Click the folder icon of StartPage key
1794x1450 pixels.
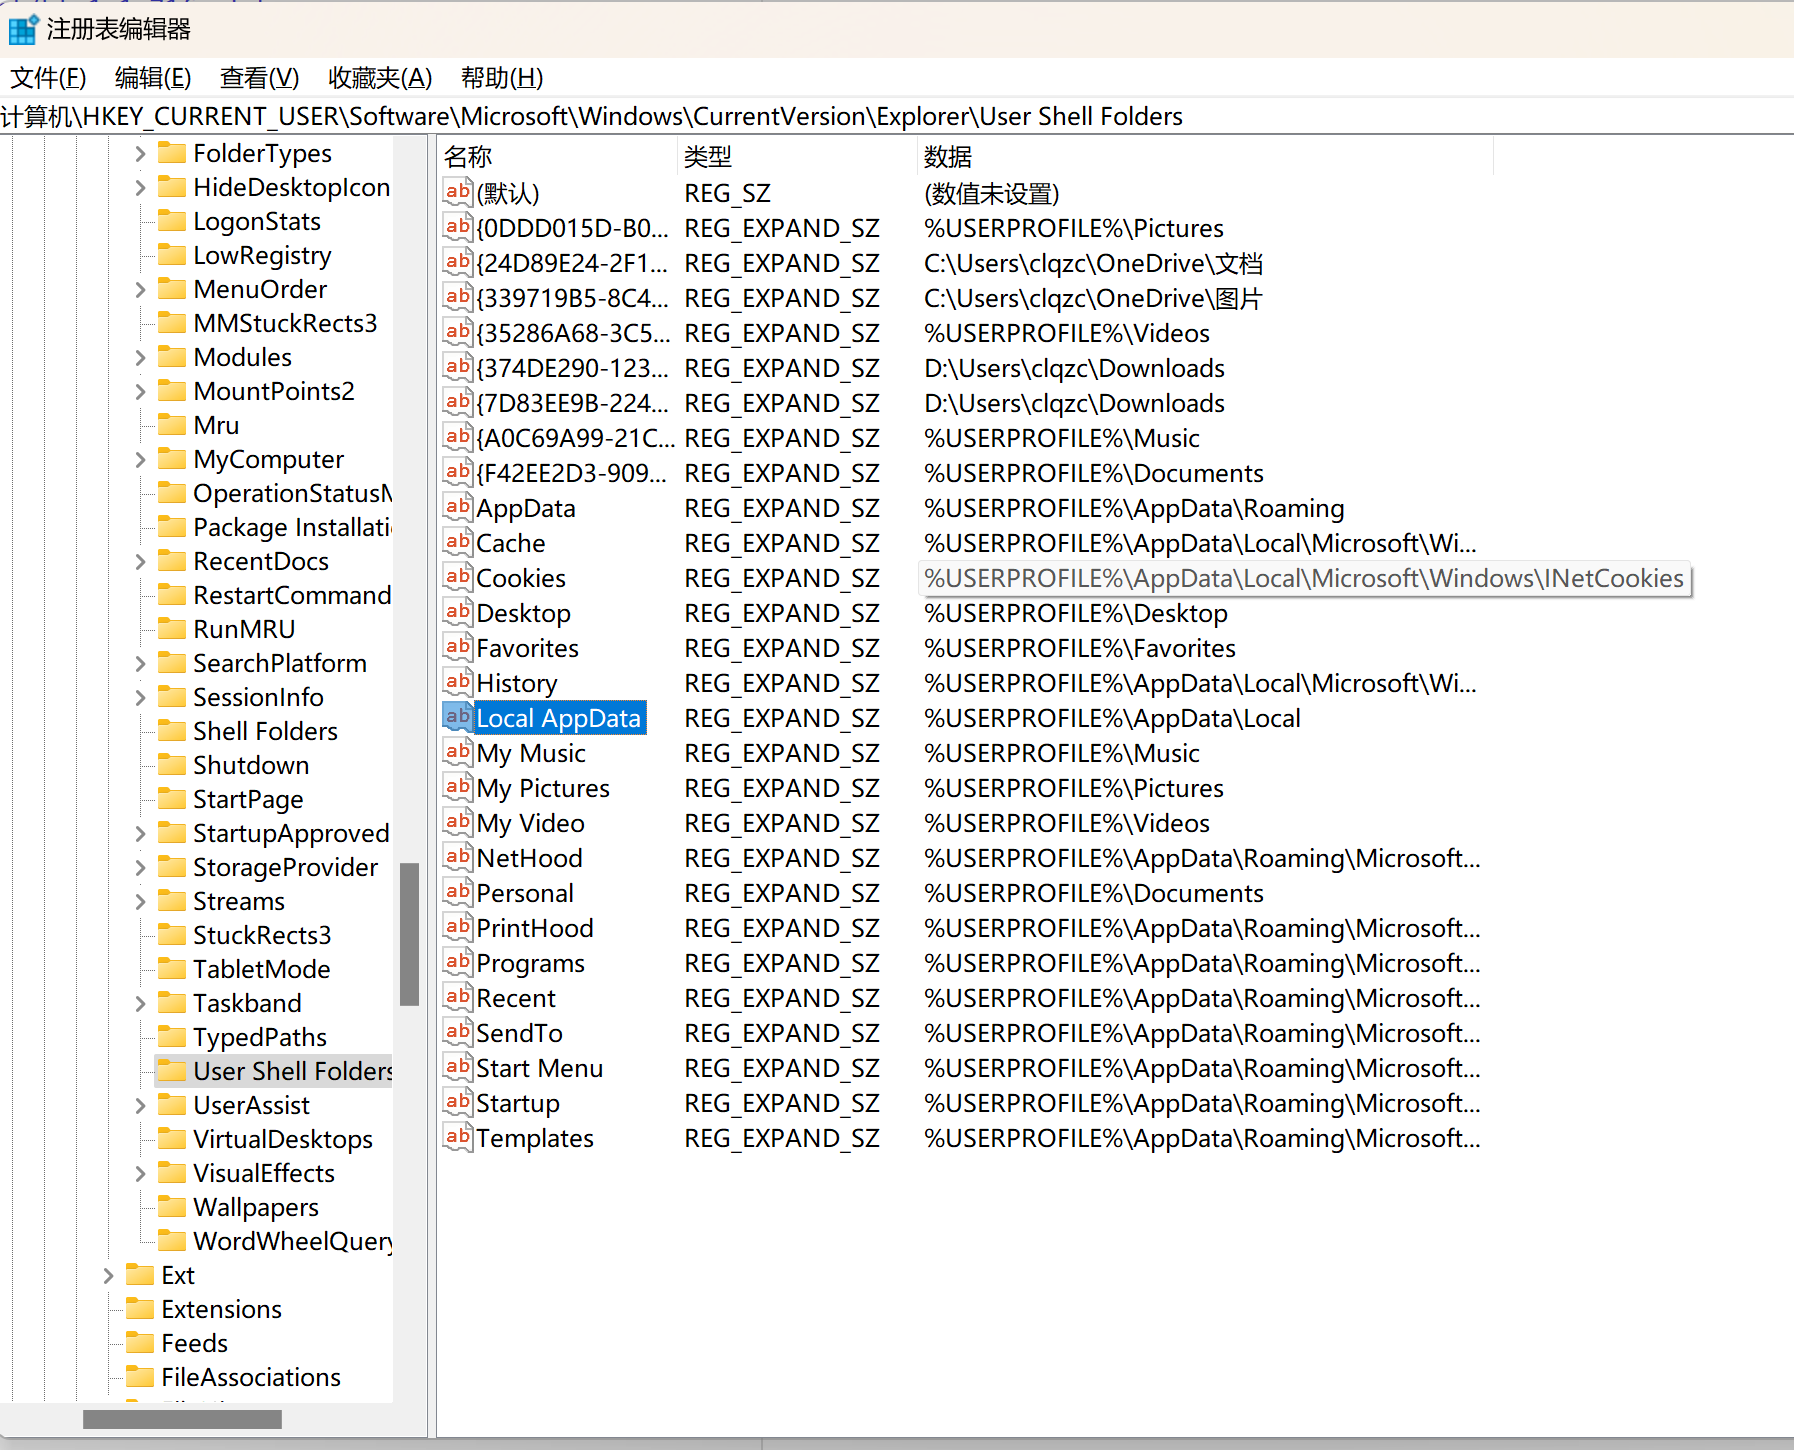(172, 798)
